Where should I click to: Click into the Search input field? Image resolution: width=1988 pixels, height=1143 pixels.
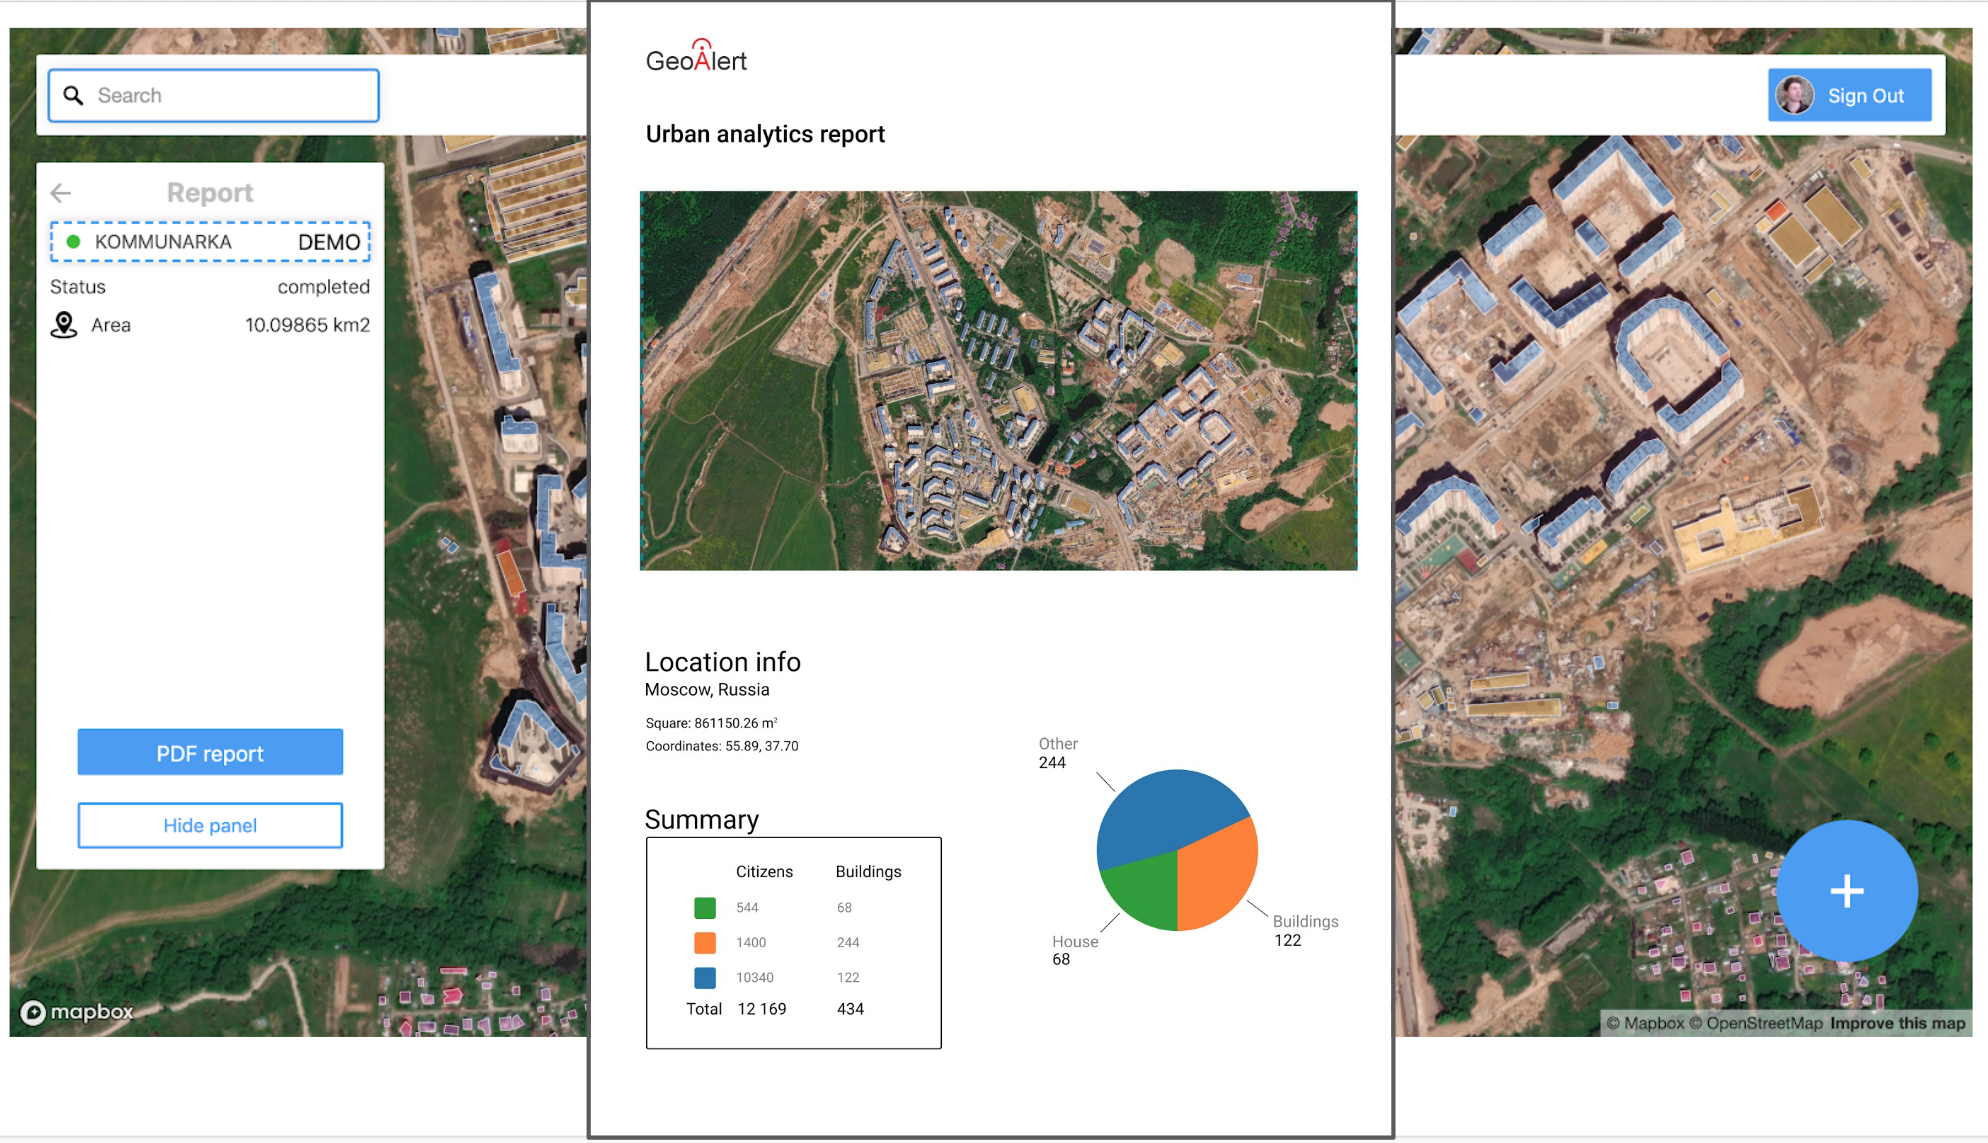point(230,96)
